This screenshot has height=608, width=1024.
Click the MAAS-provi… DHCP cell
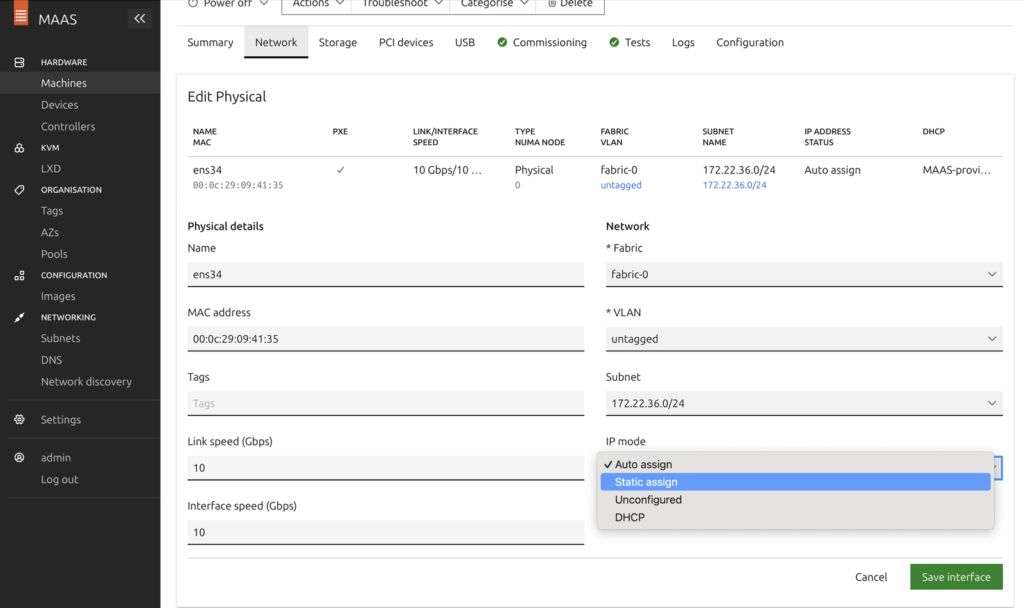tap(956, 170)
